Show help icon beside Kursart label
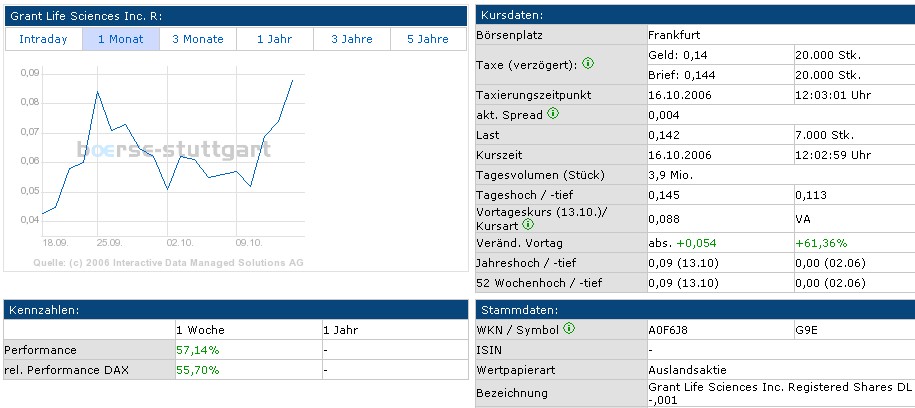 (528, 224)
